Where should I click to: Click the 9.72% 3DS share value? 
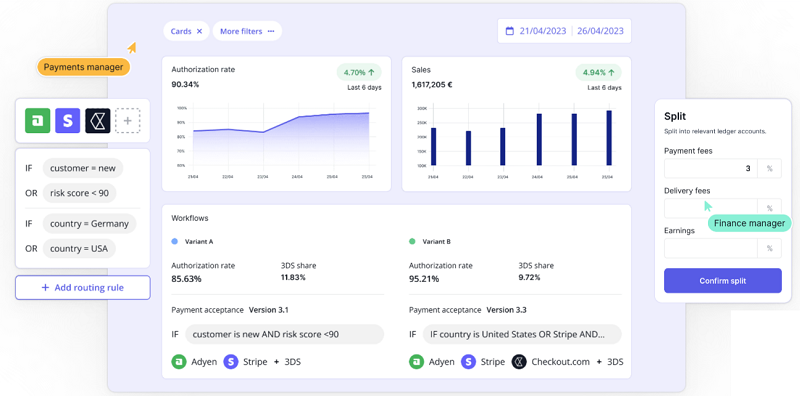click(529, 278)
